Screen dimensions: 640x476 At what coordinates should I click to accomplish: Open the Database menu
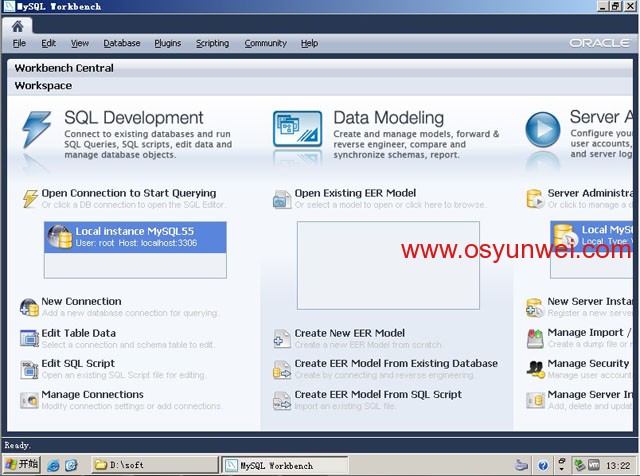(x=122, y=43)
